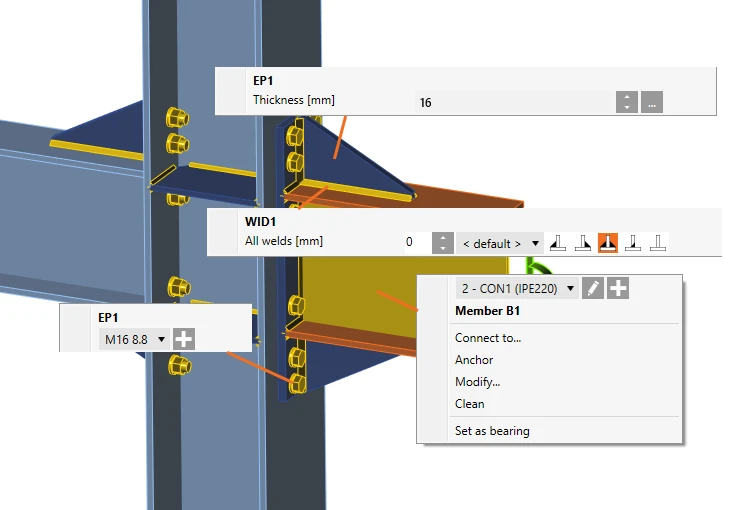This screenshot has height=510, width=737.
Task: Click the plus icon next to CON1 dropdown
Action: 618,288
